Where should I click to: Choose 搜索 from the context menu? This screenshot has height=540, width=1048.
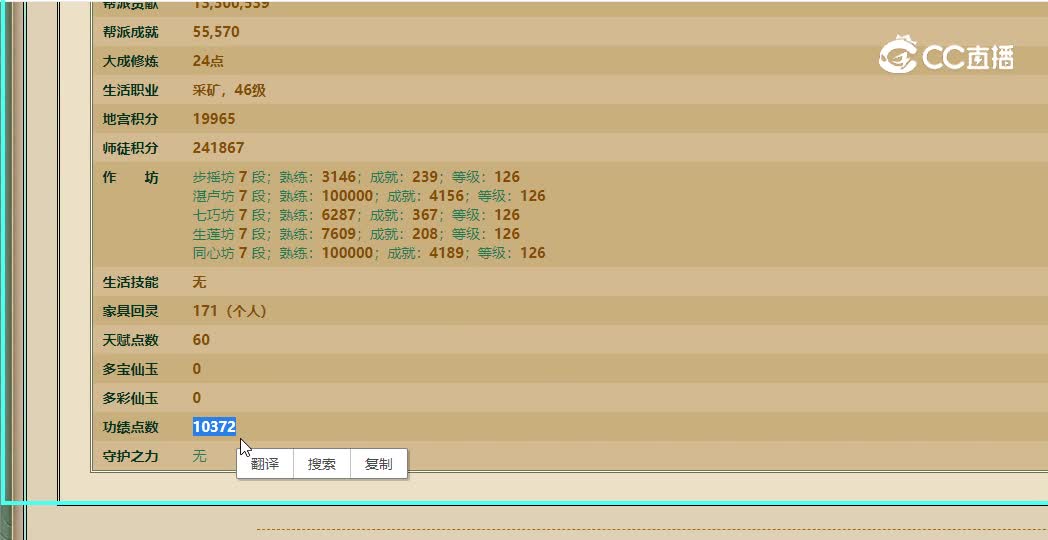coord(321,464)
